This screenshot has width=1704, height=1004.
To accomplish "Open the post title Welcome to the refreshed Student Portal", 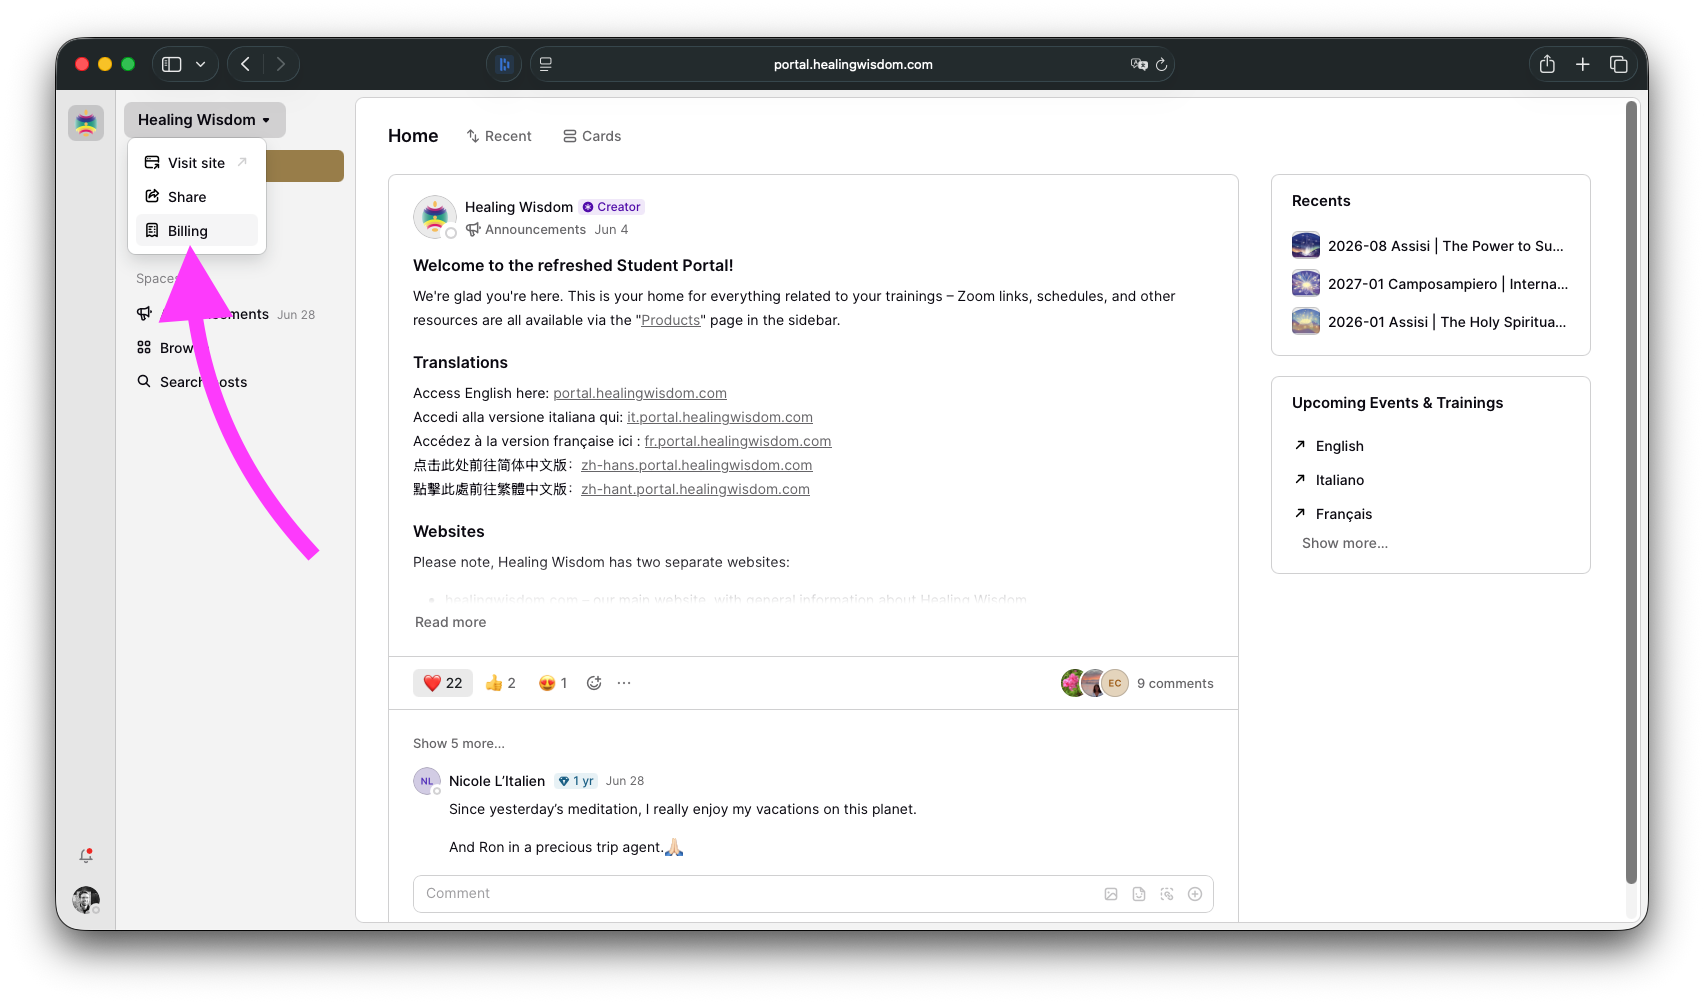I will pos(573,266).
